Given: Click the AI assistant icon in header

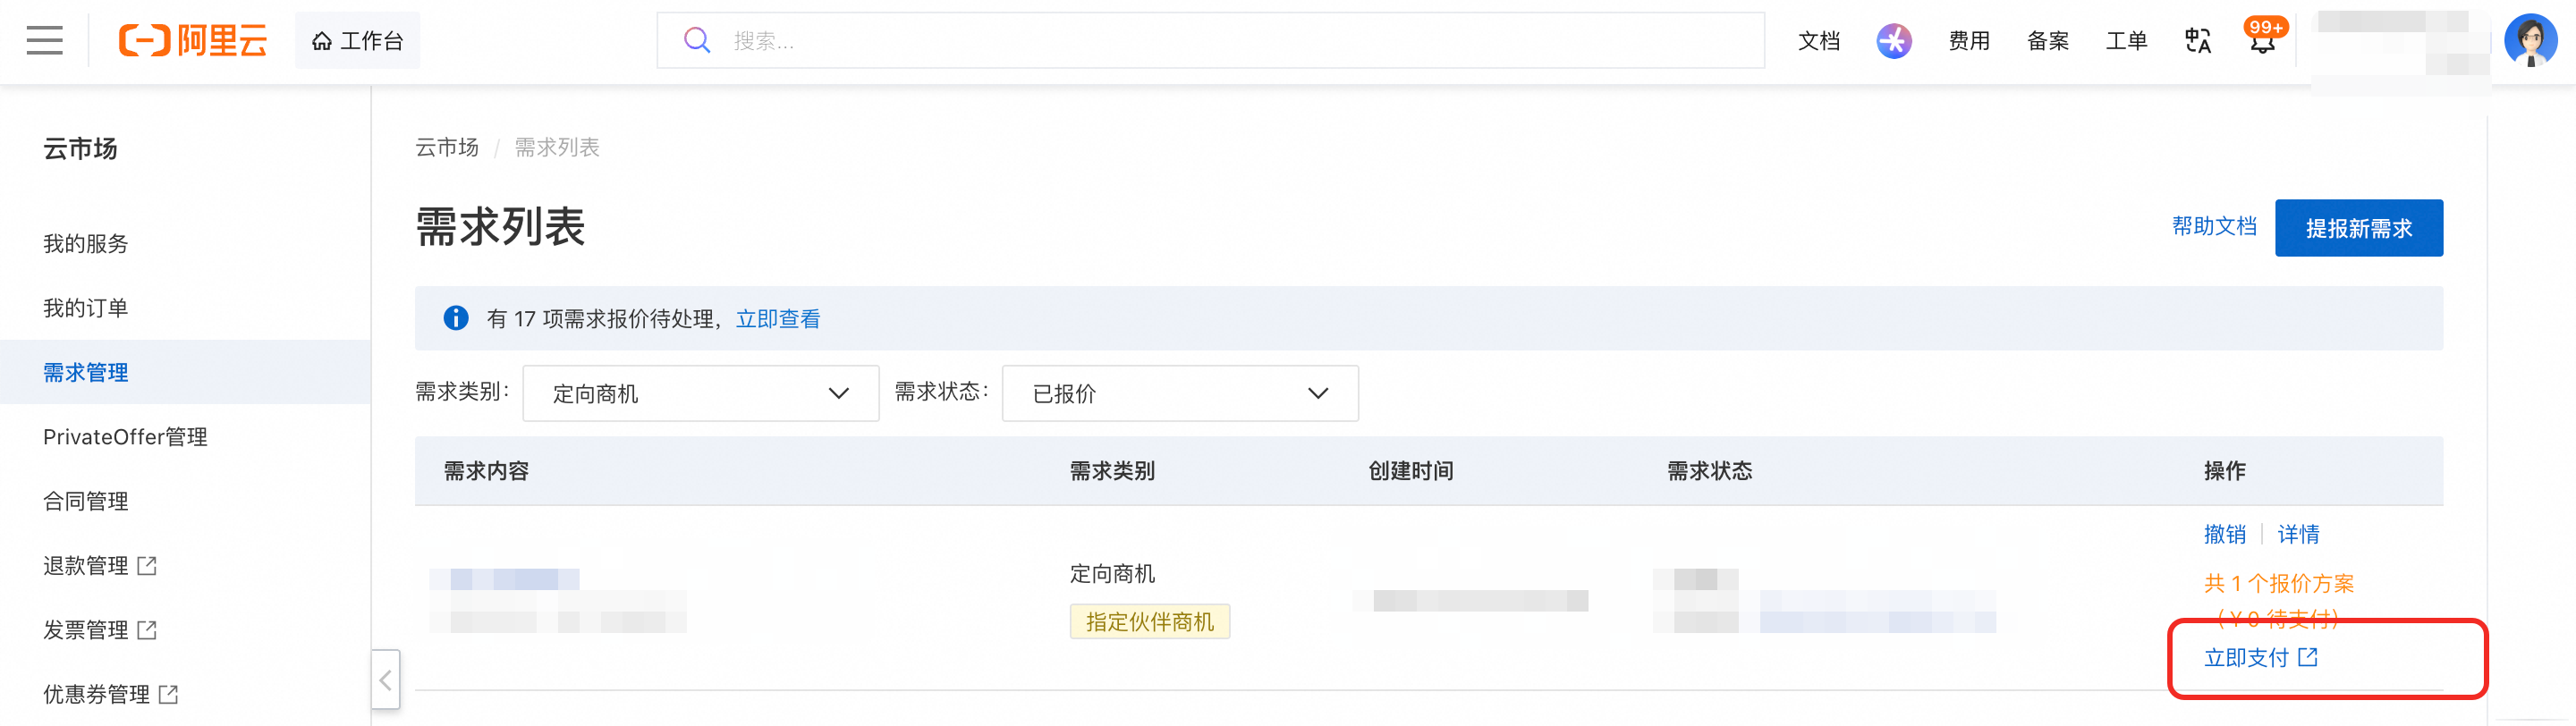Looking at the screenshot, I should (x=1893, y=41).
